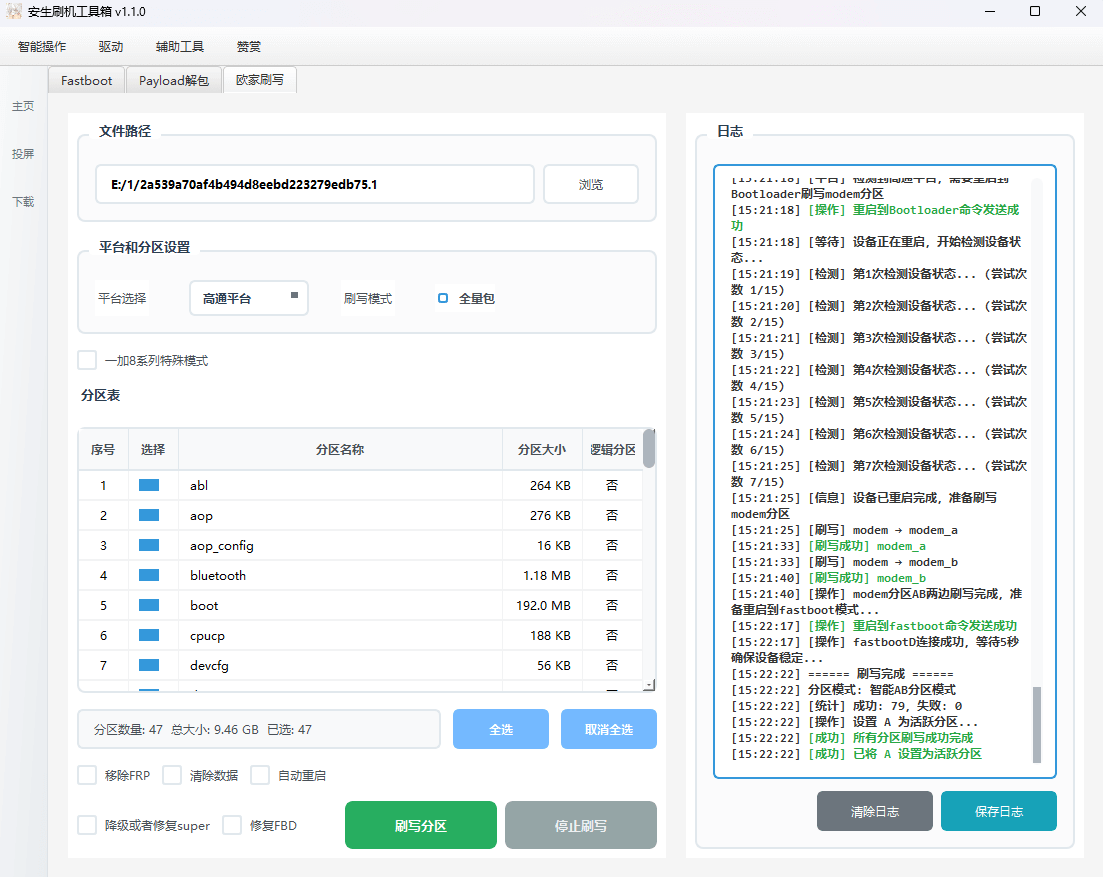Screen dimensions: 1103x877
Task: Enable the 清除数据 checkbox
Action: 171,775
